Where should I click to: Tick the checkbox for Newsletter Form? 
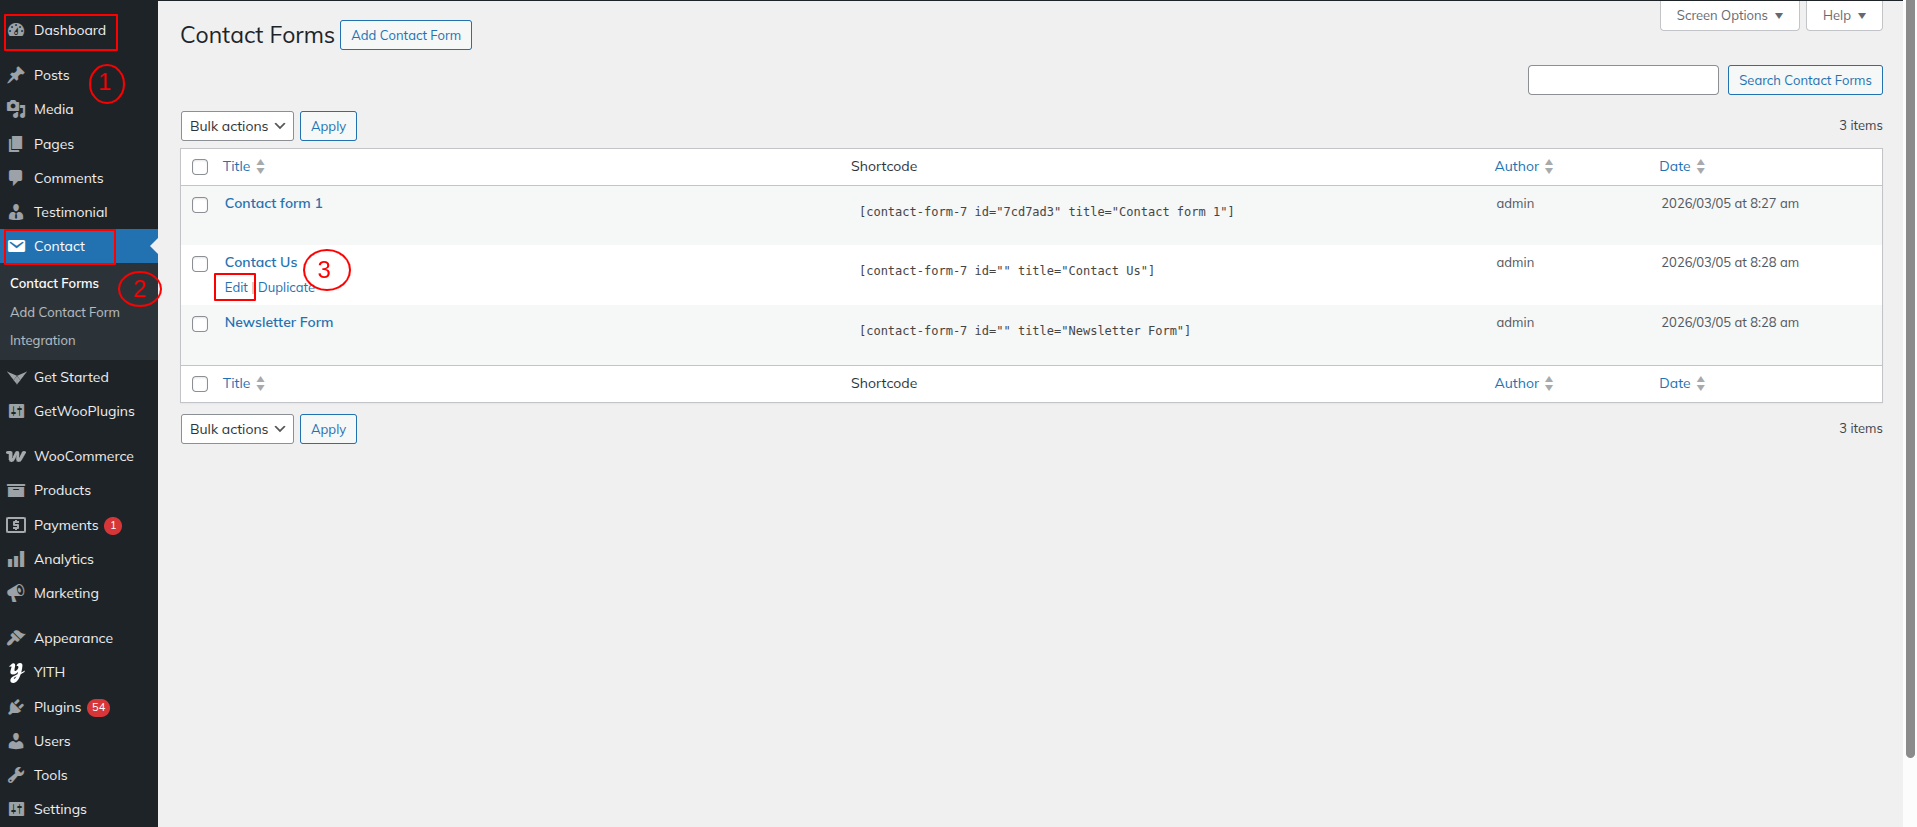click(x=200, y=324)
